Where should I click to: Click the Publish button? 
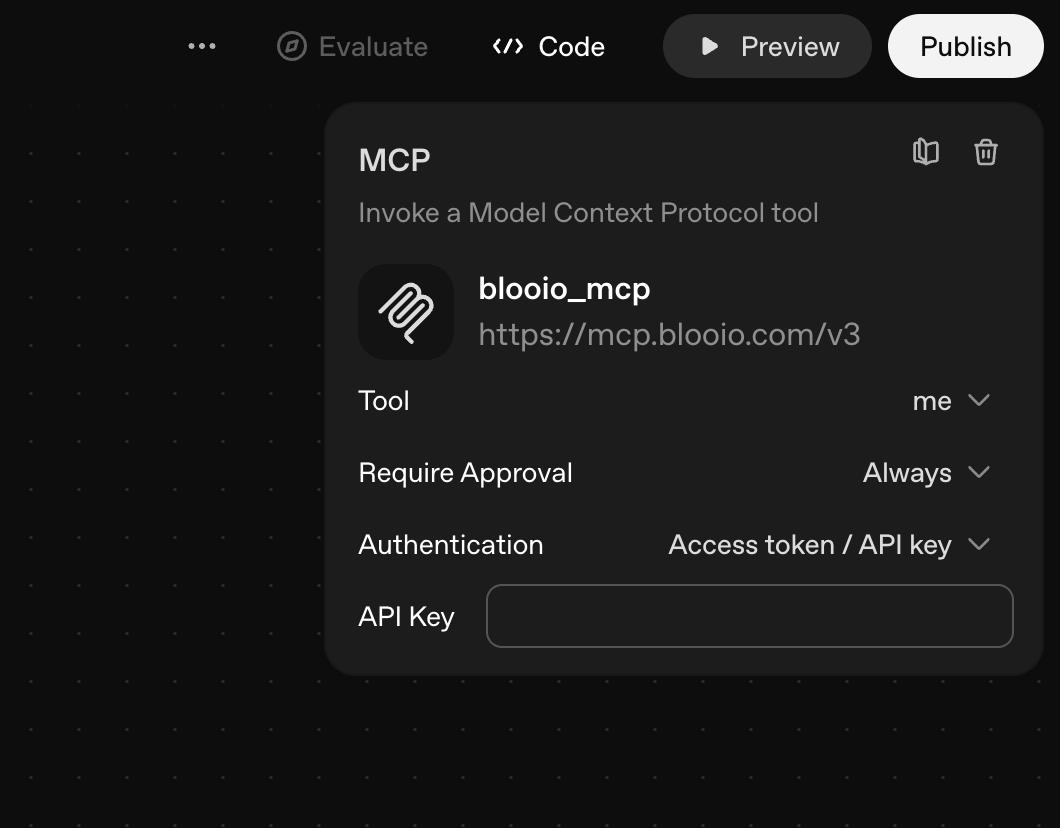(965, 46)
